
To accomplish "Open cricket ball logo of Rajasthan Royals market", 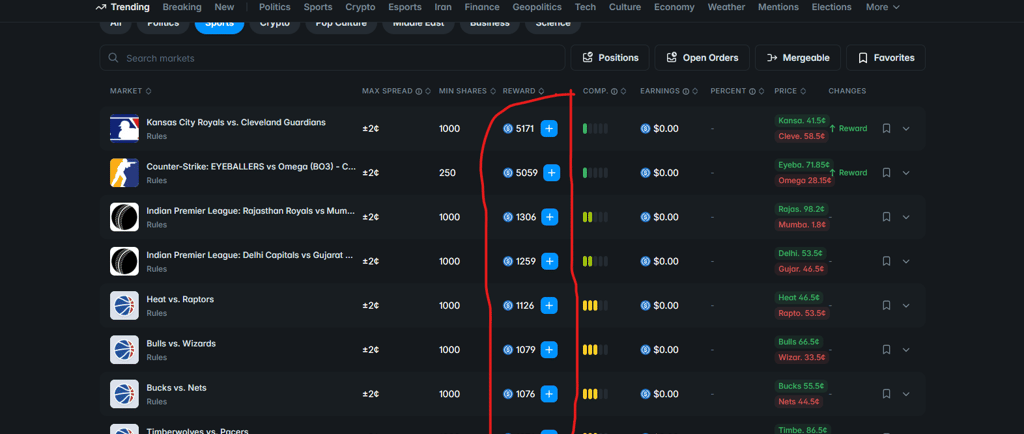I will [124, 217].
